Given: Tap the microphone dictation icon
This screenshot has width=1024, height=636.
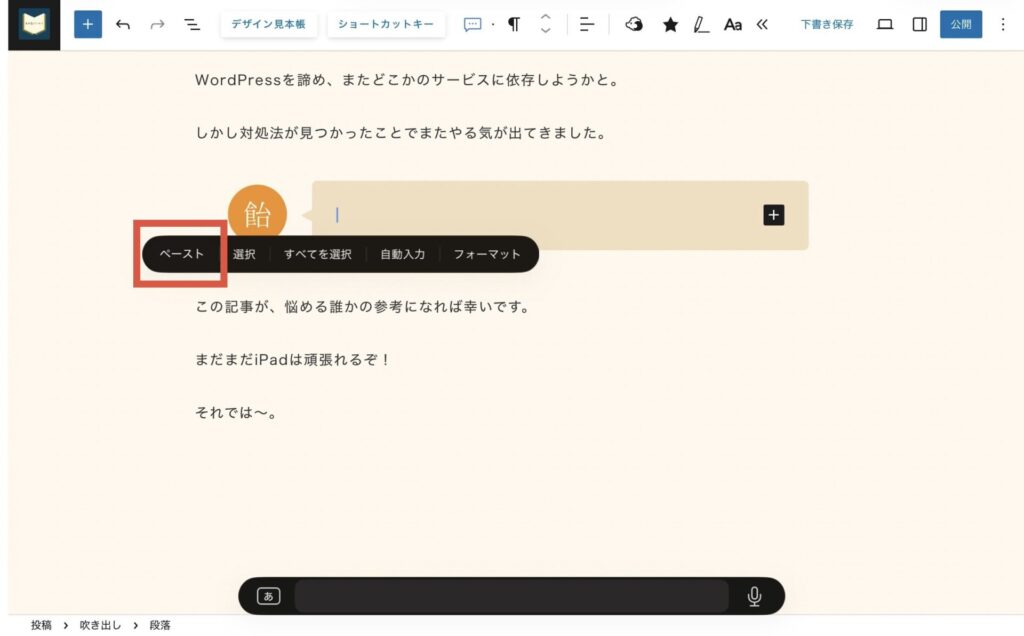Looking at the screenshot, I should click(x=754, y=596).
